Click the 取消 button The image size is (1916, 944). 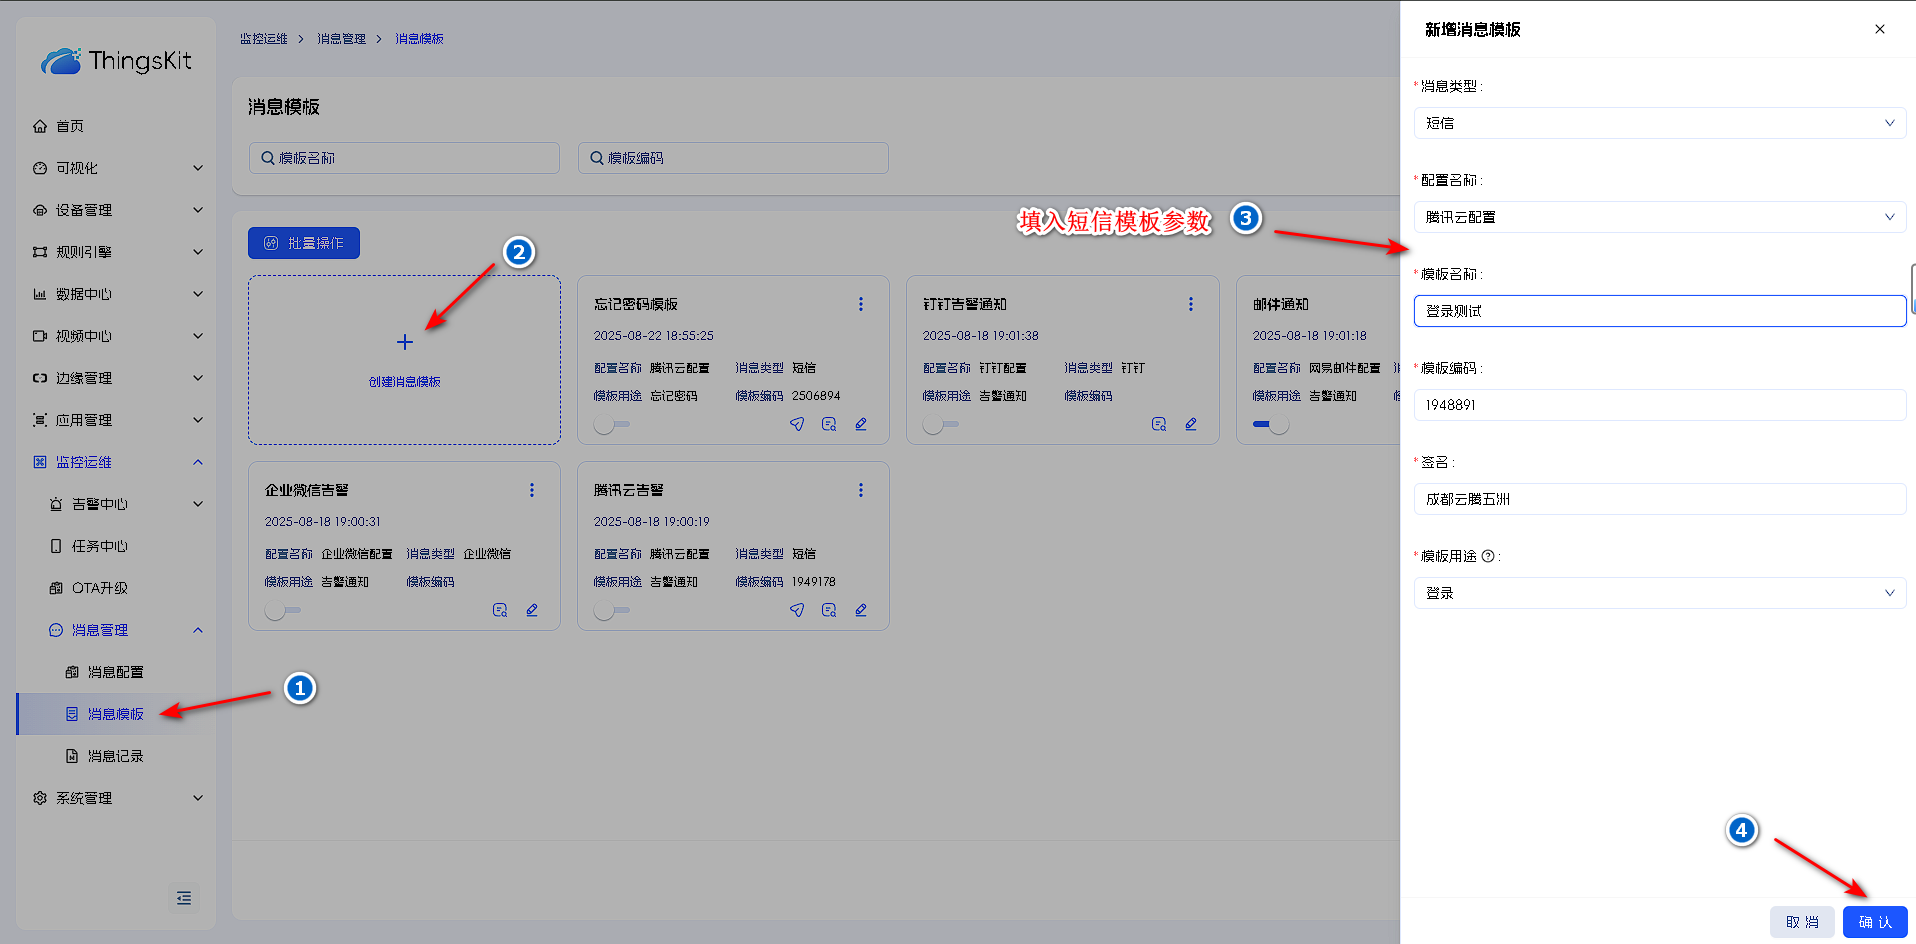pyautogui.click(x=1801, y=922)
